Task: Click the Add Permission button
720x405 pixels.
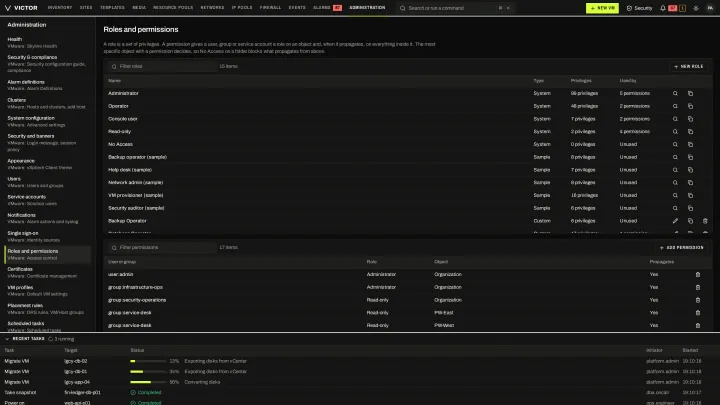Action: click(x=681, y=248)
